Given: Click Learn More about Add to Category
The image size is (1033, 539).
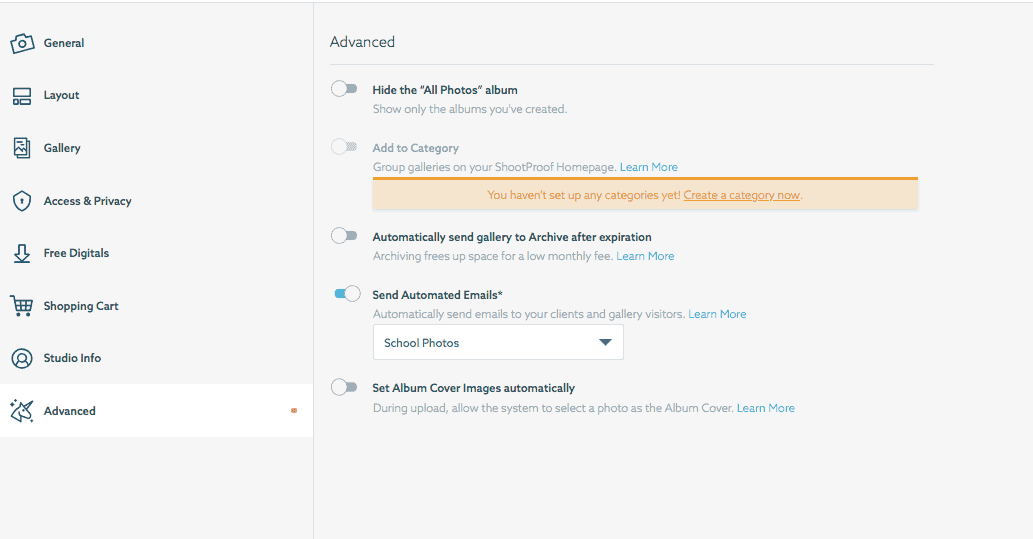Looking at the screenshot, I should click(648, 167).
